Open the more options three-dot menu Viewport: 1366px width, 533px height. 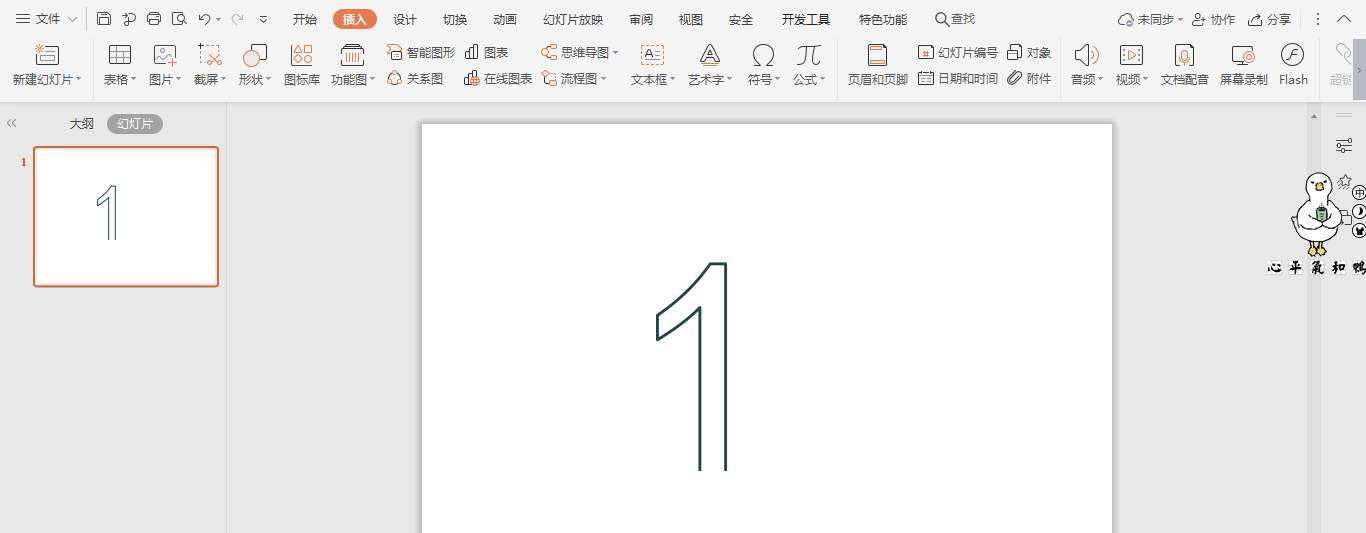1317,19
